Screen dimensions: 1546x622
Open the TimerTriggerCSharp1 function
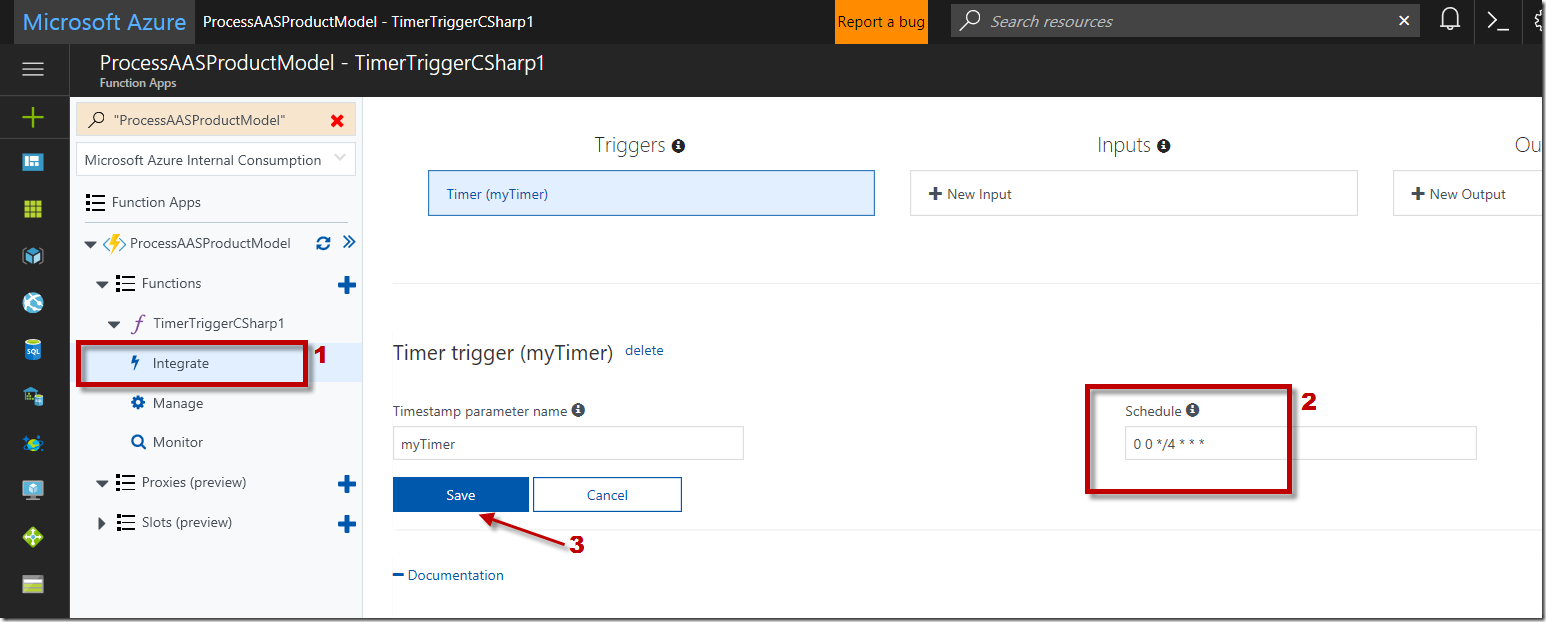[219, 323]
